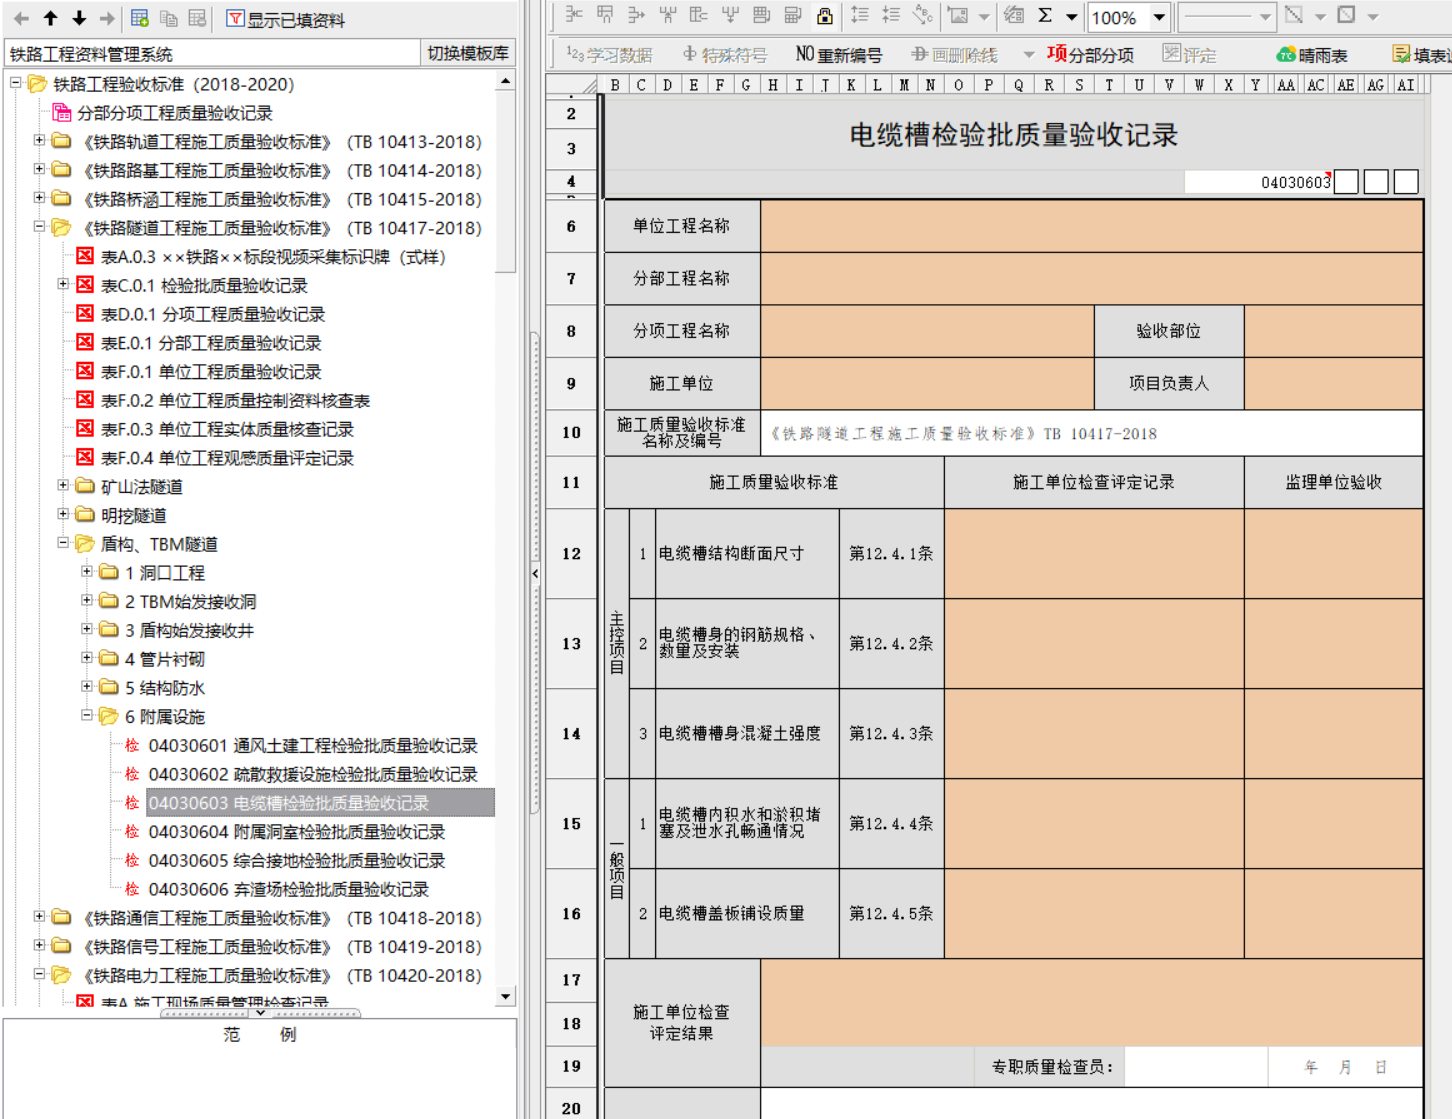Click the tree panel scroll down arrow
Image resolution: width=1452 pixels, height=1119 pixels.
pos(506,996)
